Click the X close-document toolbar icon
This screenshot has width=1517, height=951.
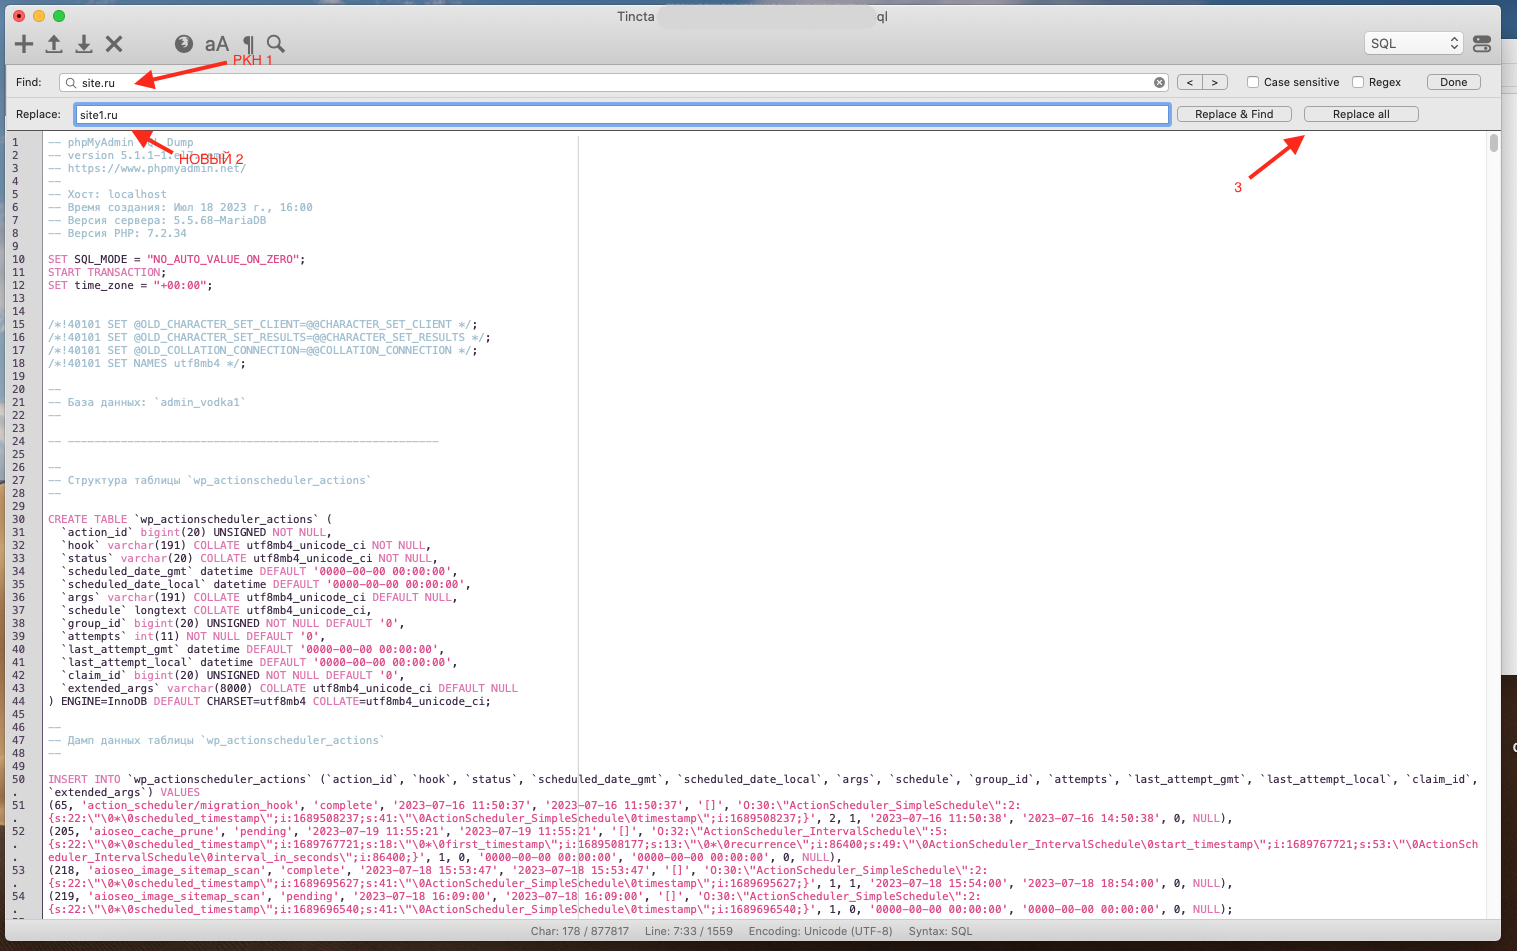[x=114, y=44]
